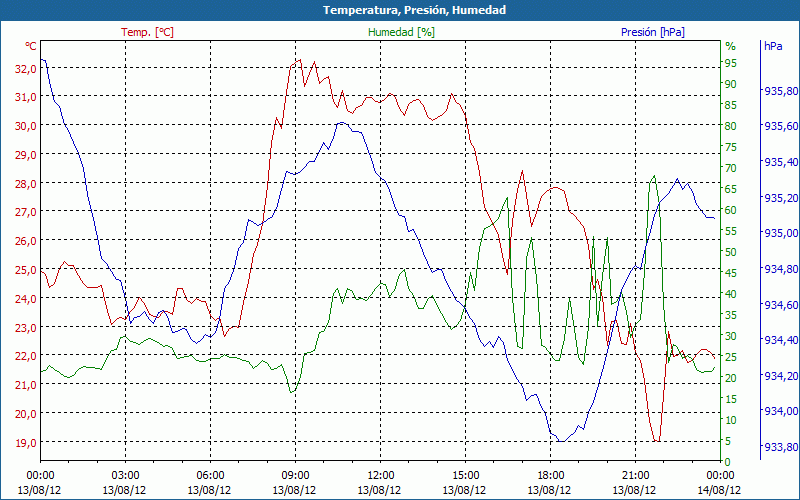Click the '30' humidity axis value
The height and width of the screenshot is (500, 800).
coord(731,336)
